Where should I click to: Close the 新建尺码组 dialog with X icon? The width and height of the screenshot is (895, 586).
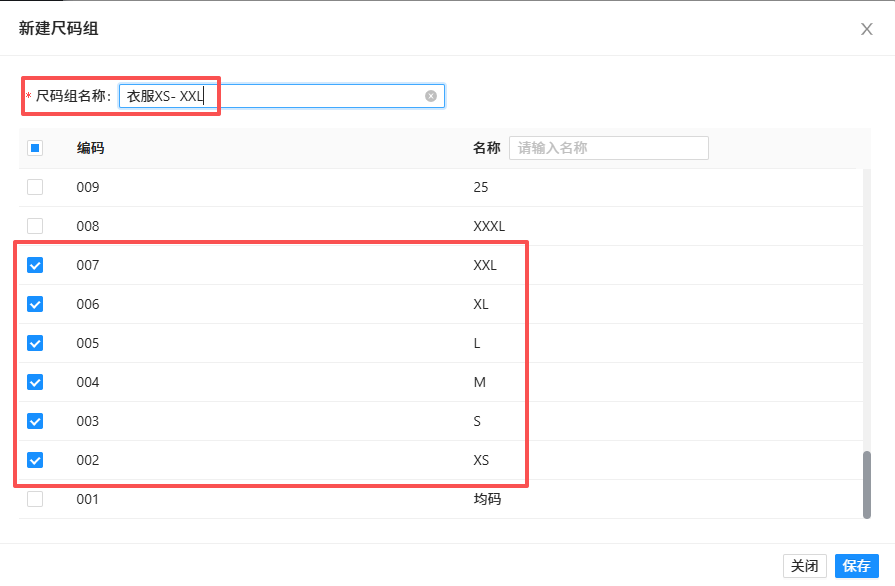pos(867,29)
